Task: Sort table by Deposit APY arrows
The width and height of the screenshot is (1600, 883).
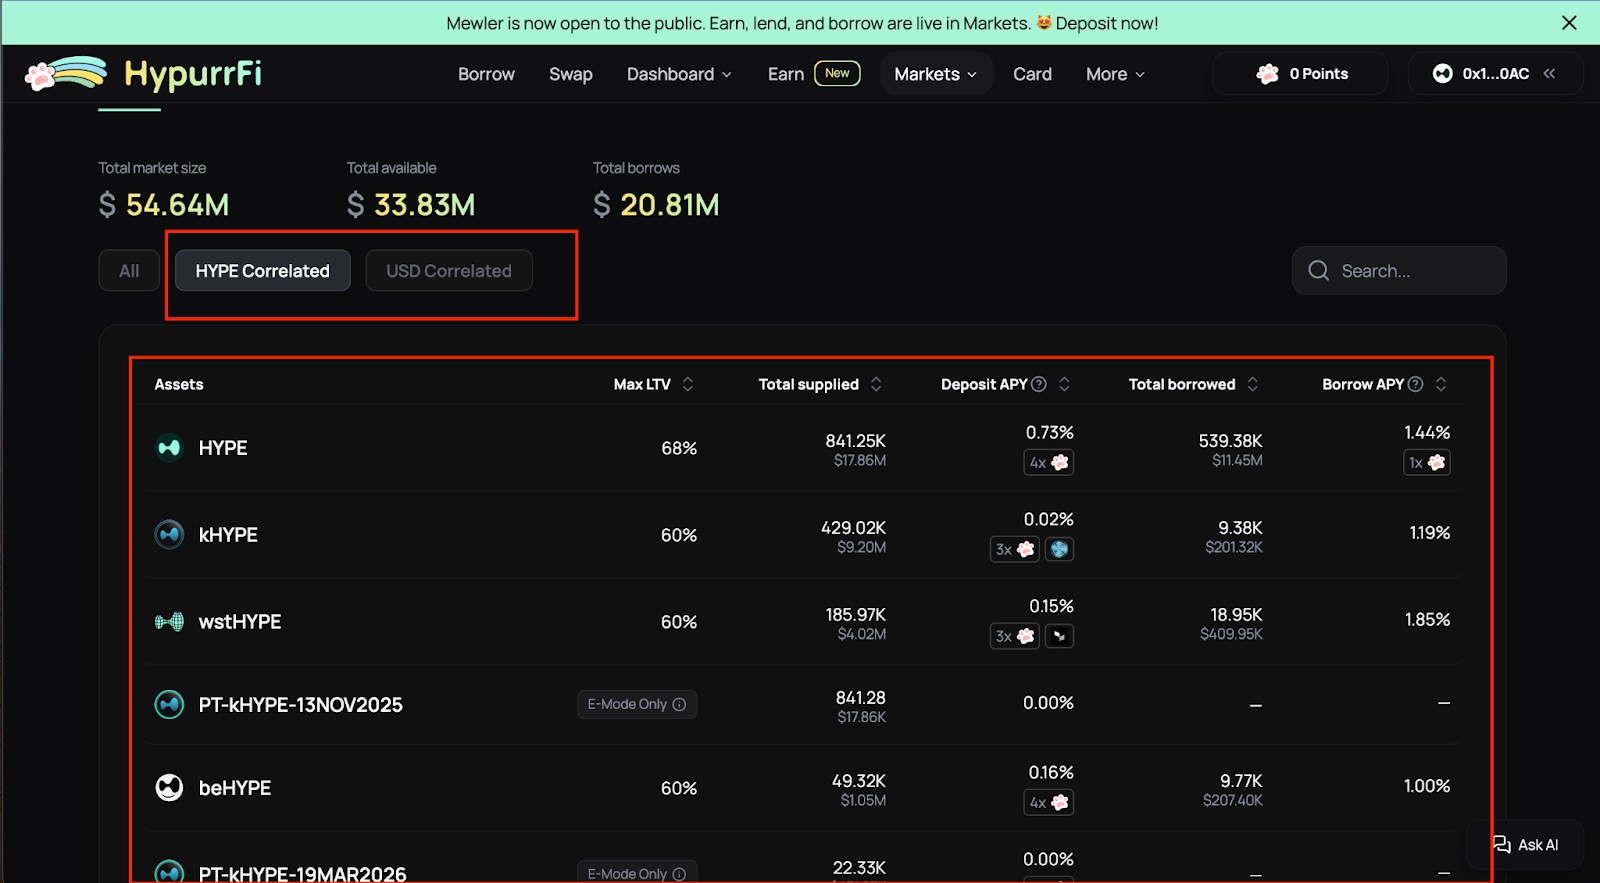Action: click(x=1064, y=384)
